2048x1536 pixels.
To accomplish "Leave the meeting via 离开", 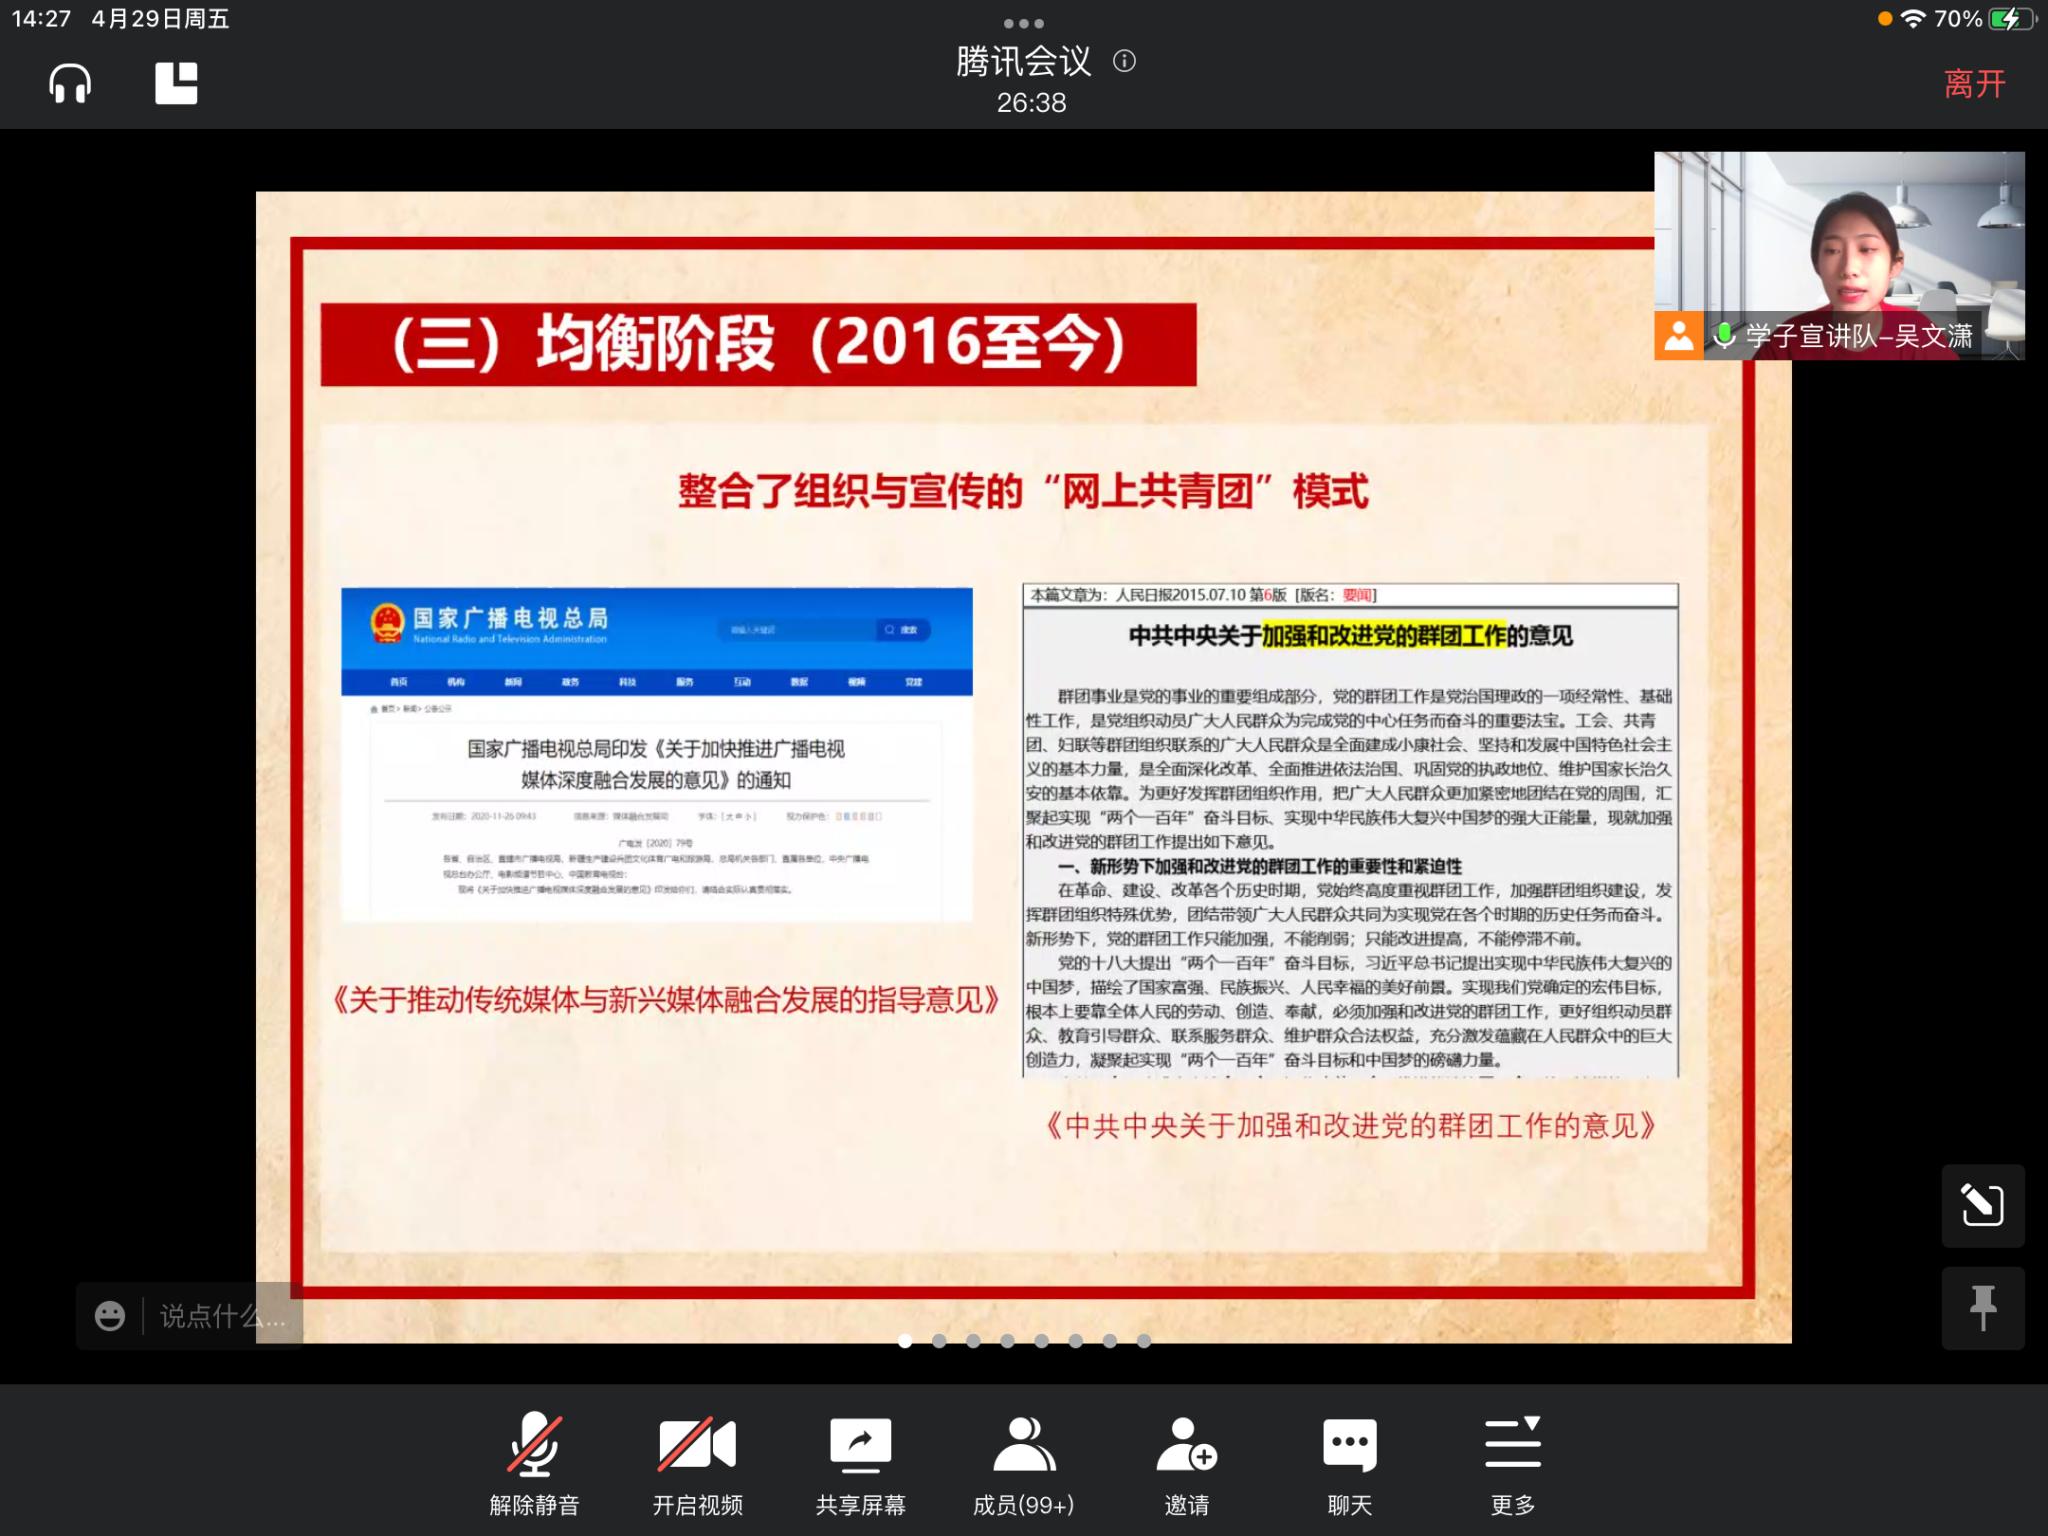I will pyautogui.click(x=1974, y=84).
